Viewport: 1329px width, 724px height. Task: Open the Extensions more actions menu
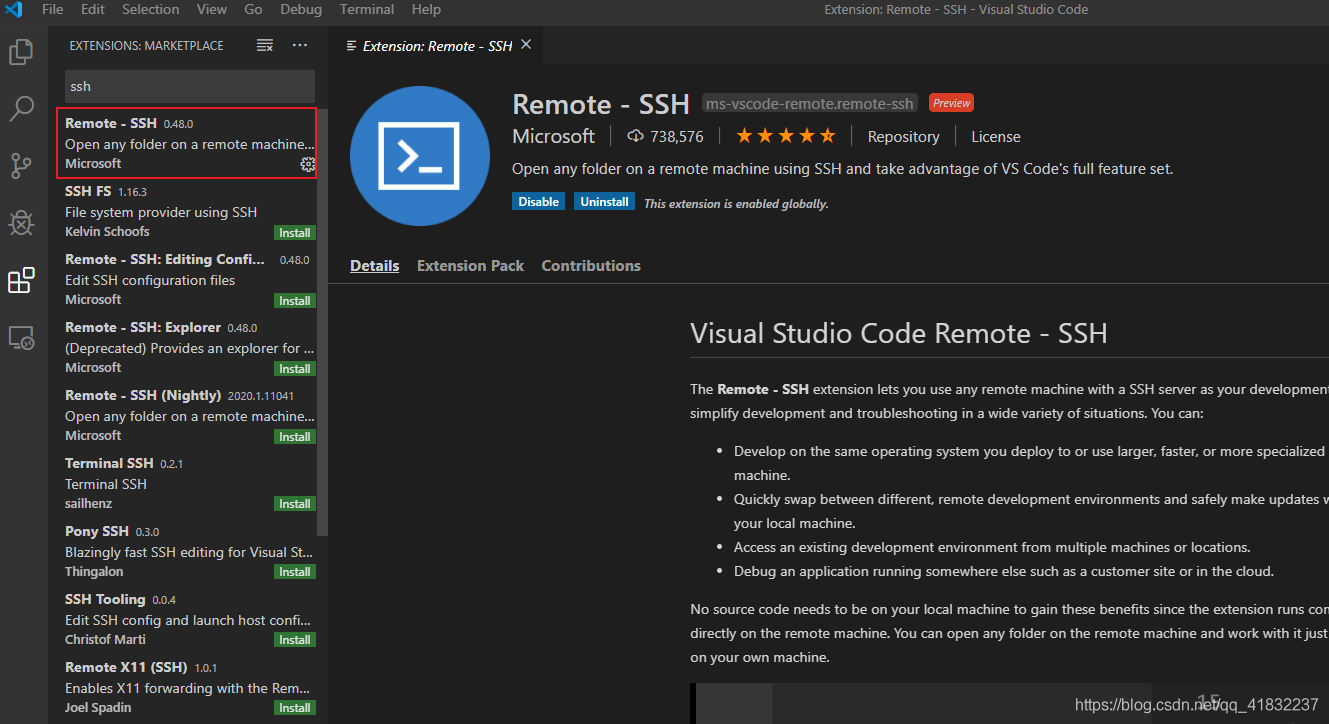coord(300,45)
